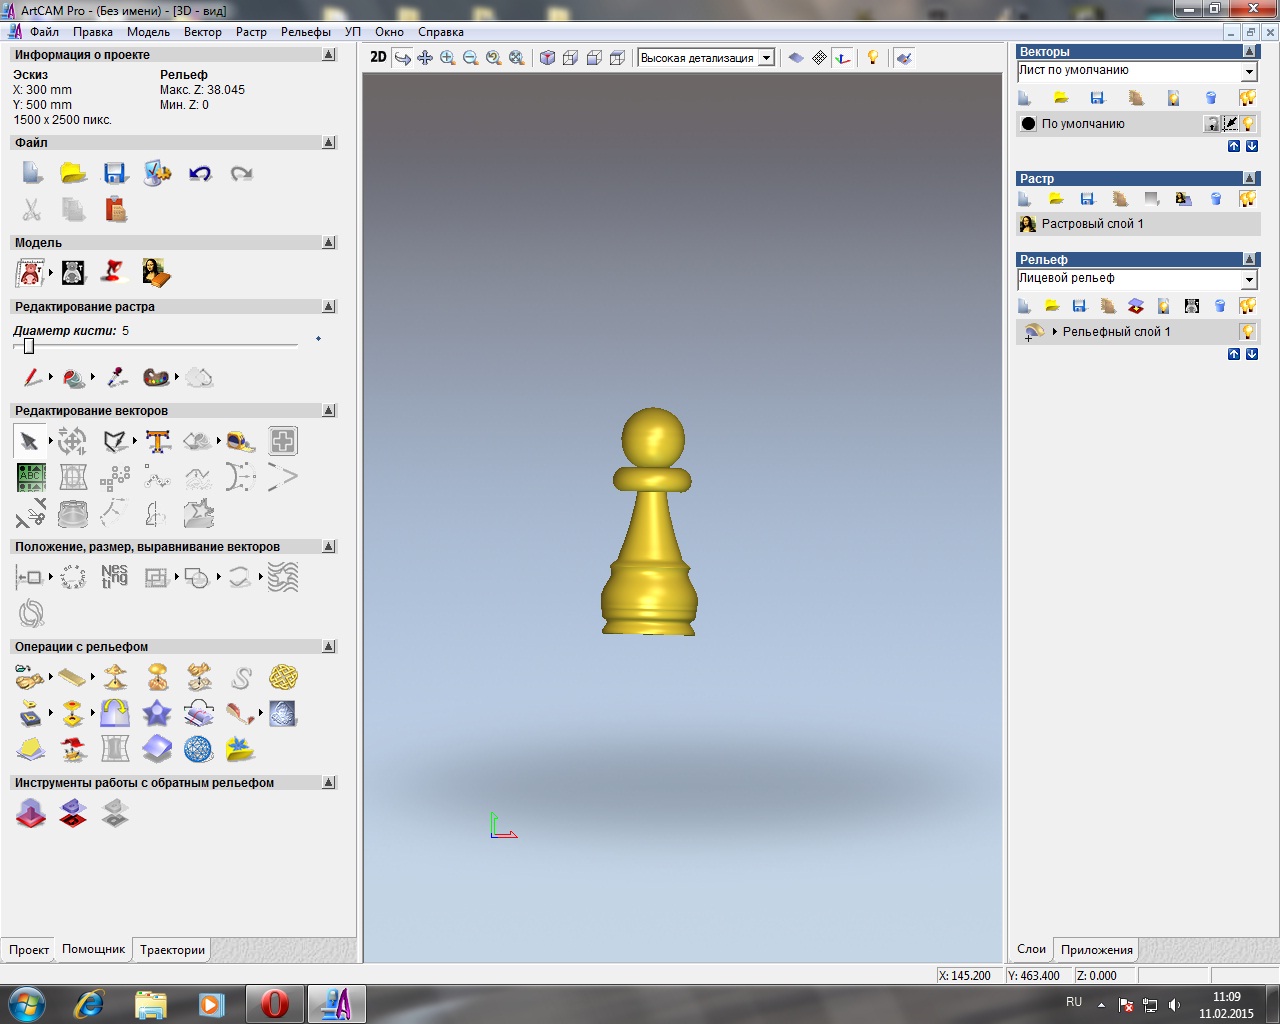Toggle visibility of Рельефный слой 1
This screenshot has height=1024, width=1280.
1248,332
